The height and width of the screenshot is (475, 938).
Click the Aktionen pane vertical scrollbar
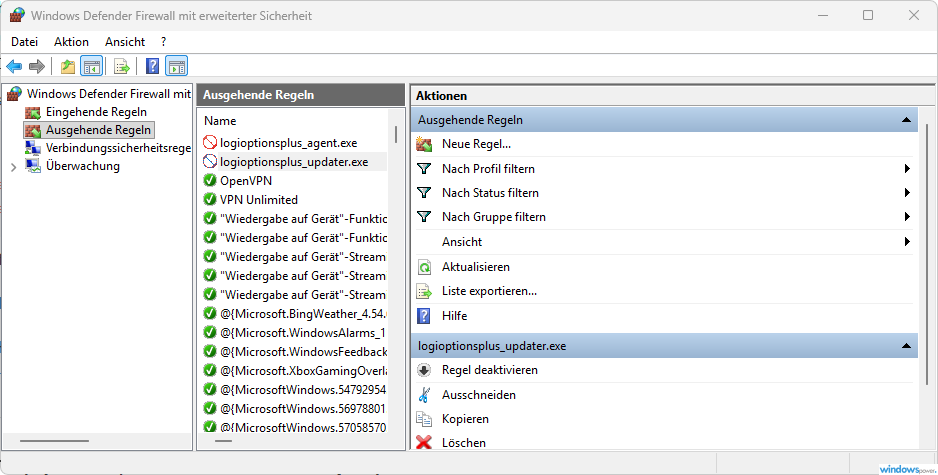(928, 254)
